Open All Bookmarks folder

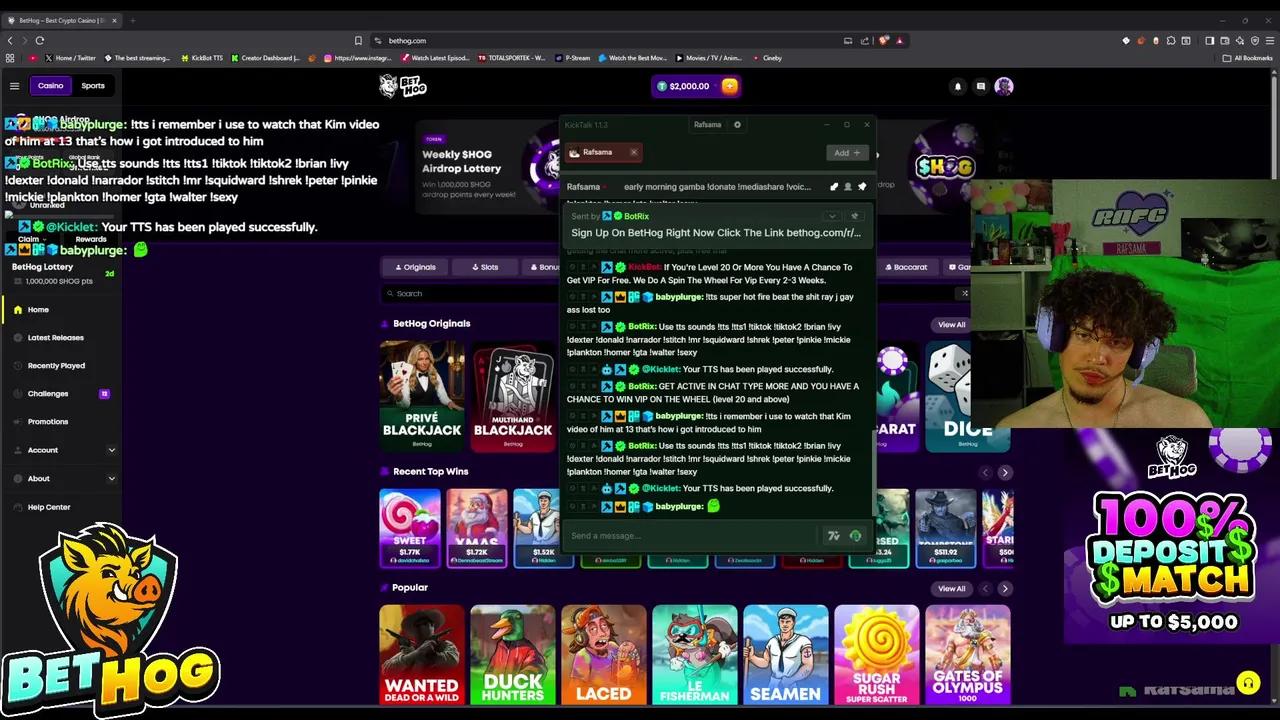click(1247, 58)
